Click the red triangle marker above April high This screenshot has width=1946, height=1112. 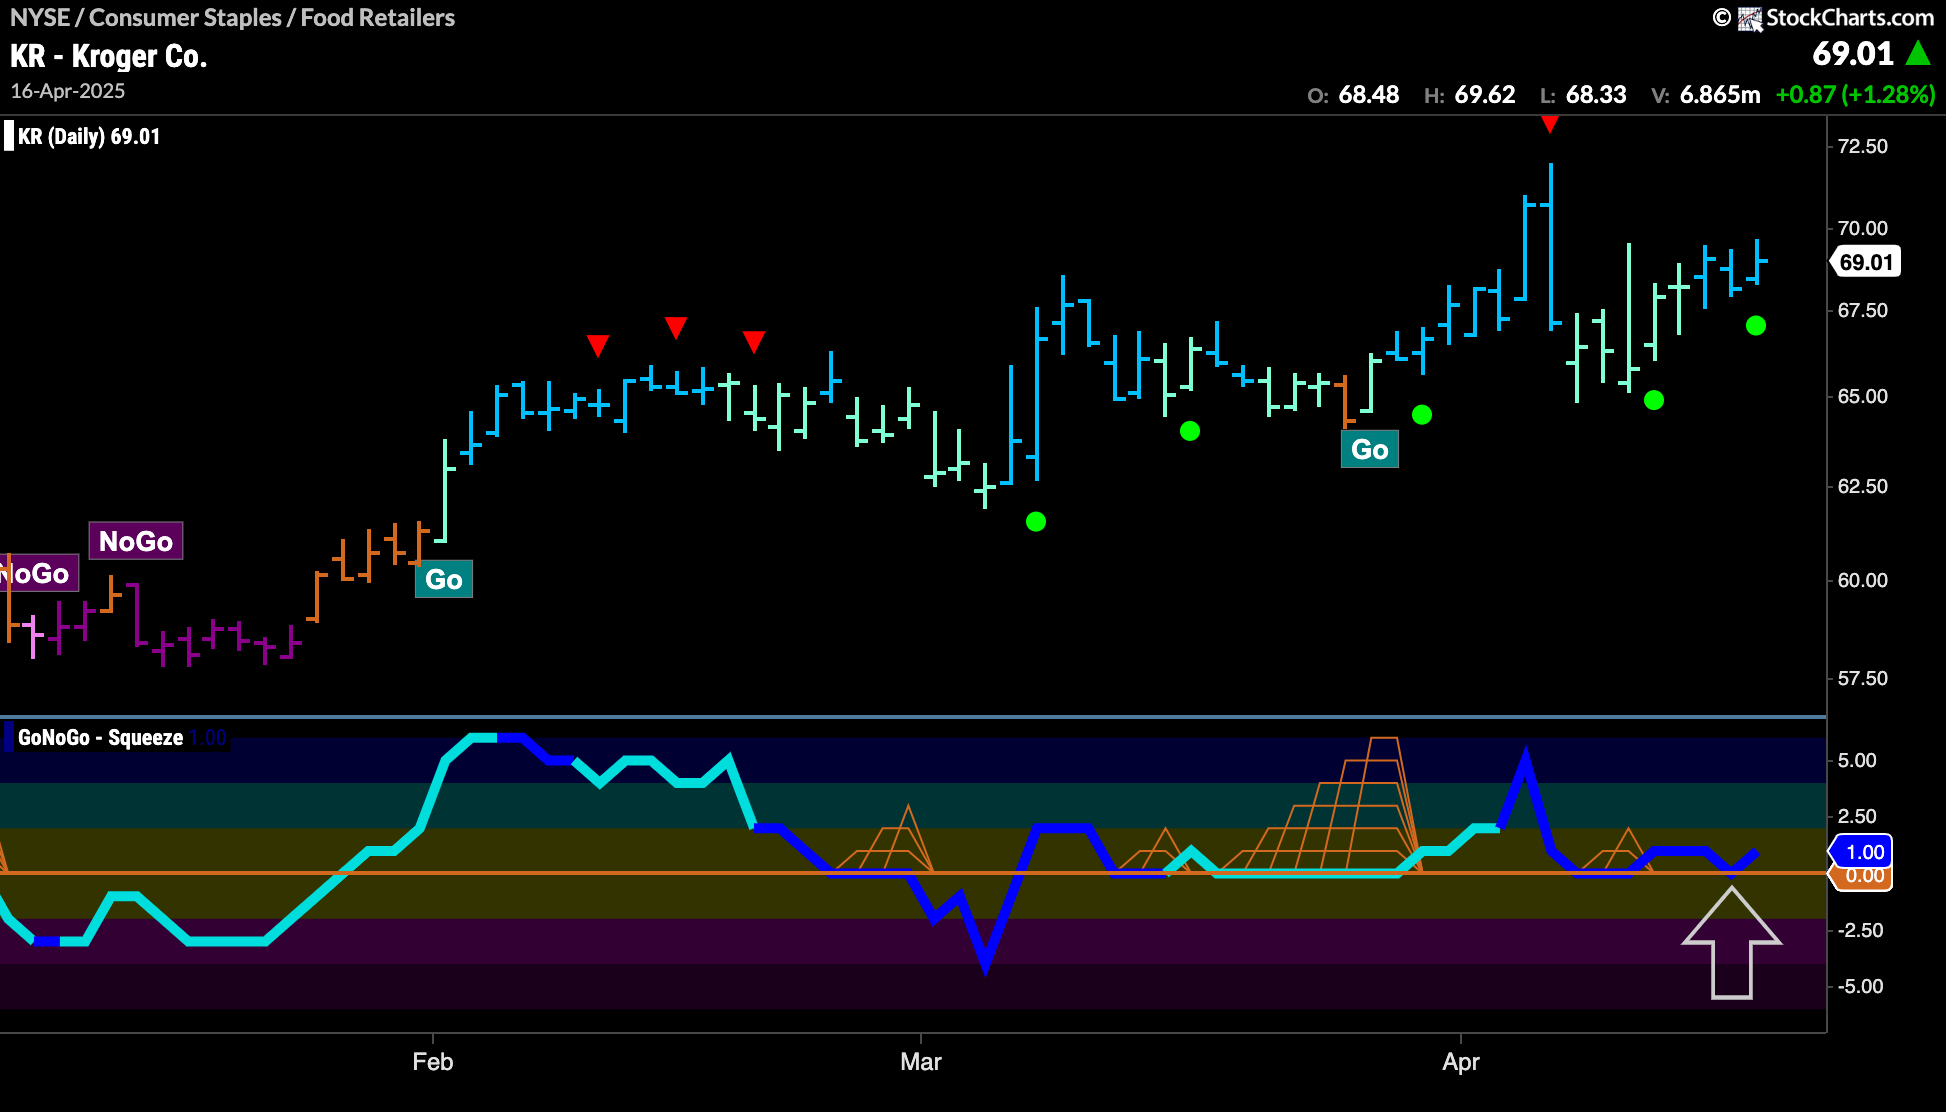click(1550, 124)
